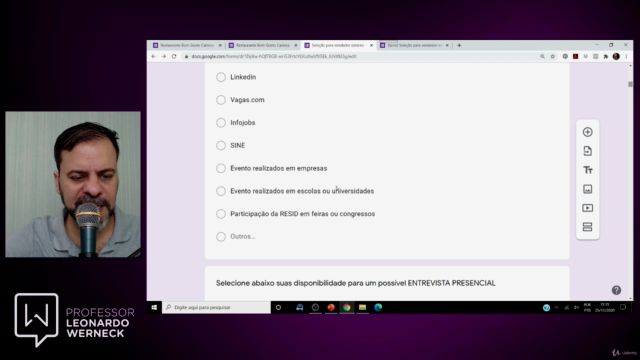The image size is (640, 360).
Task: Open notification center in taskbar
Action: point(623,307)
